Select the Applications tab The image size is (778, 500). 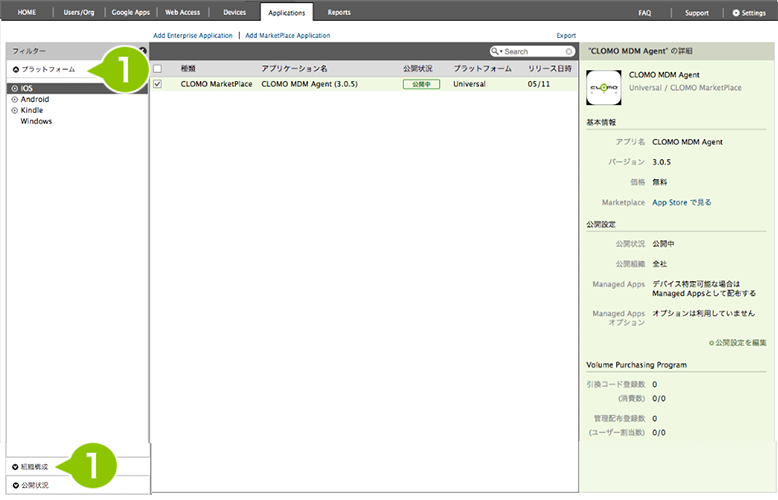tap(286, 12)
